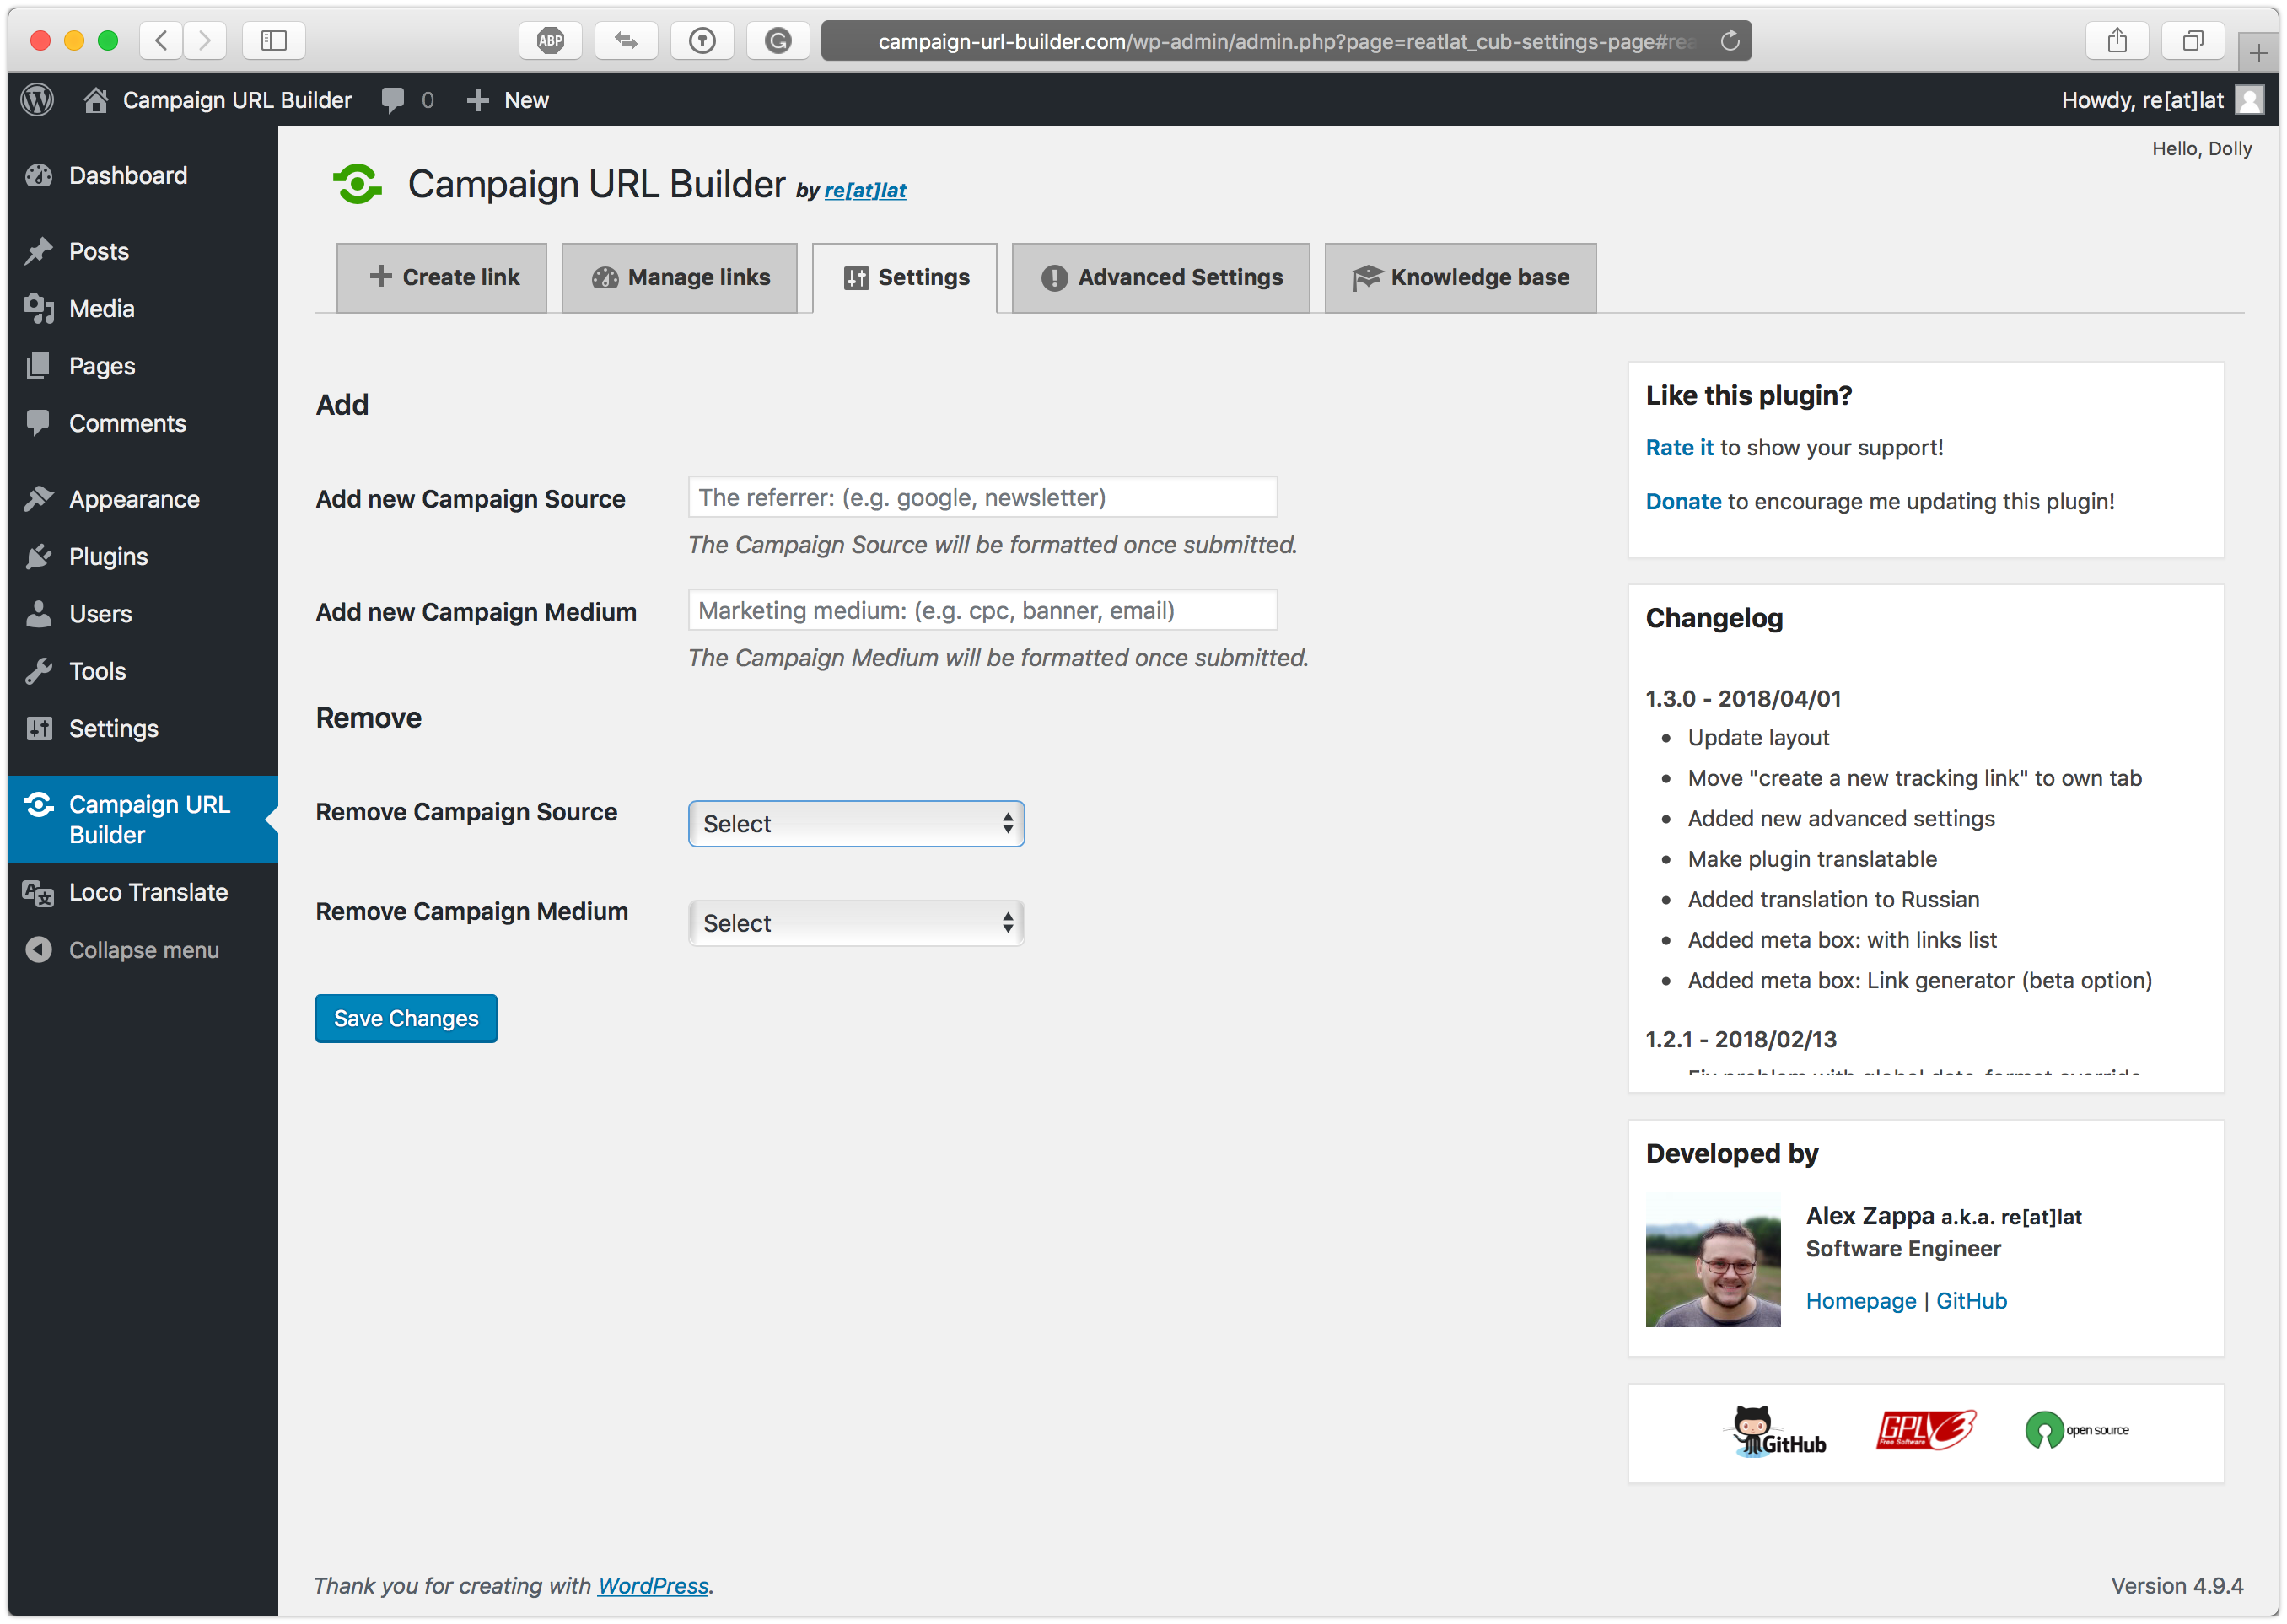Open the Safari show-tabs overview icon
This screenshot has width=2287, height=1624.
[x=2193, y=41]
